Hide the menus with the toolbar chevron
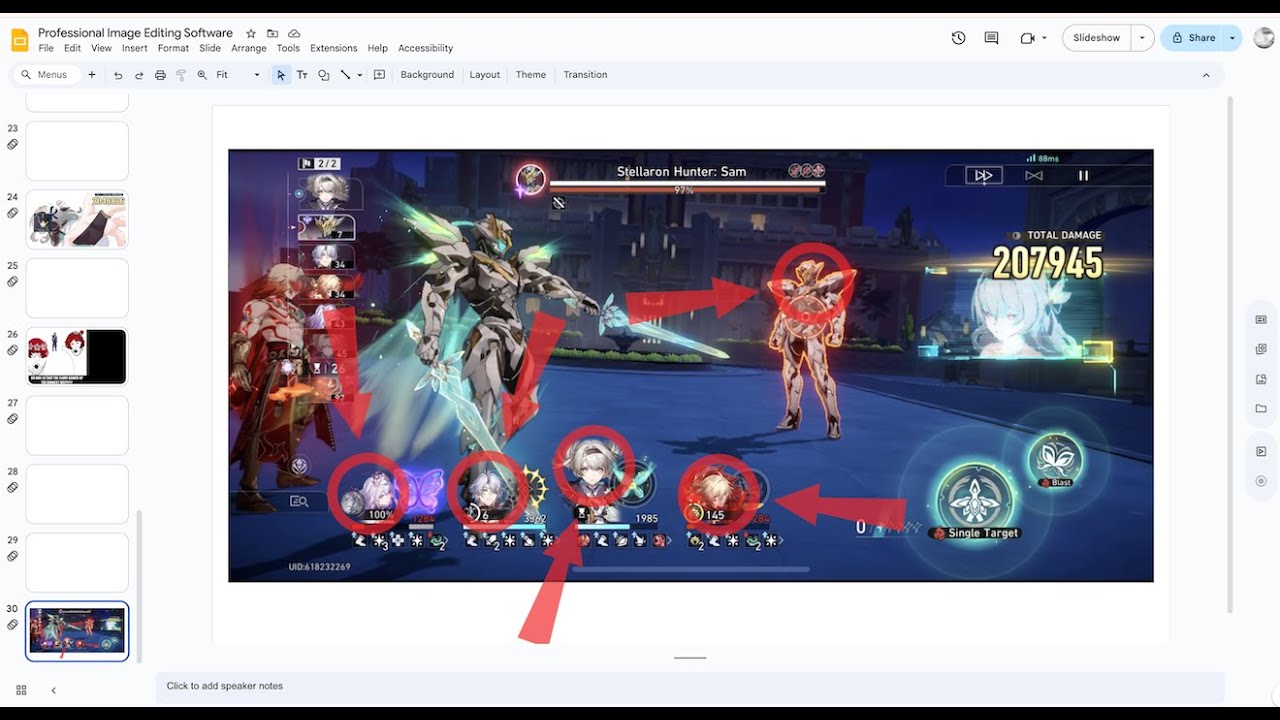The height and width of the screenshot is (720, 1280). point(1206,75)
